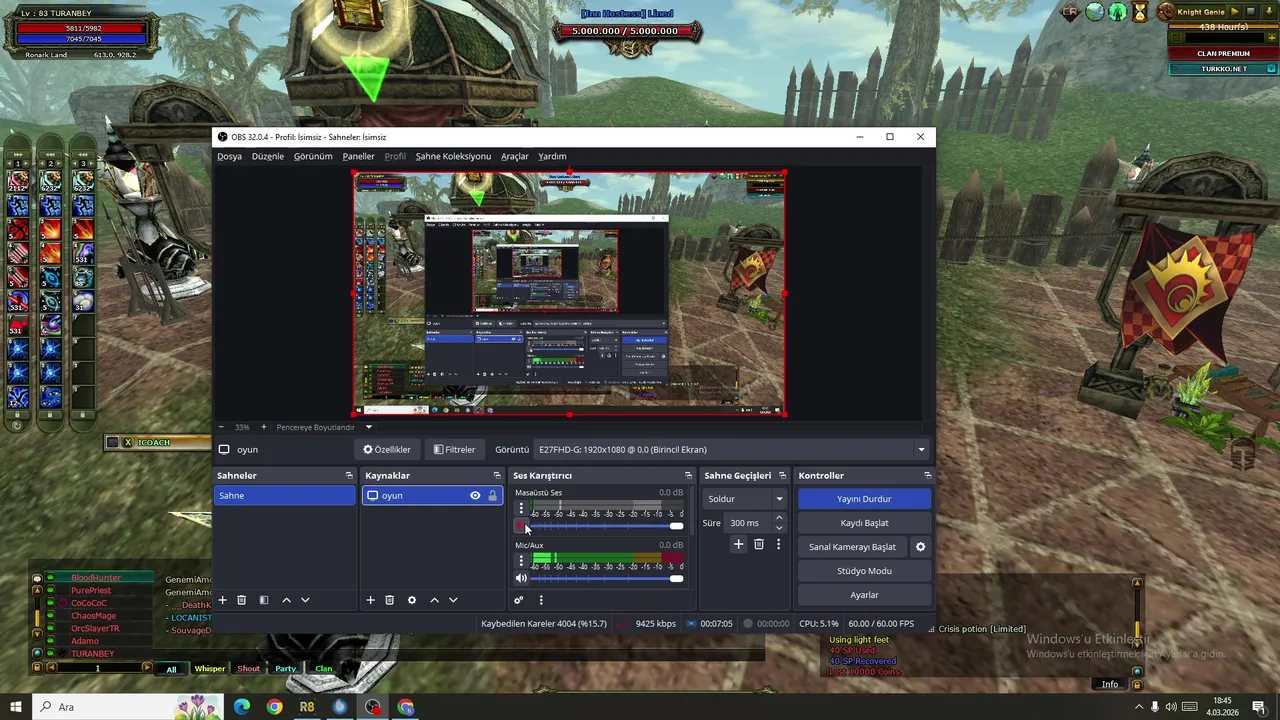Click the Masaüstü Ses volume slider

click(x=606, y=526)
